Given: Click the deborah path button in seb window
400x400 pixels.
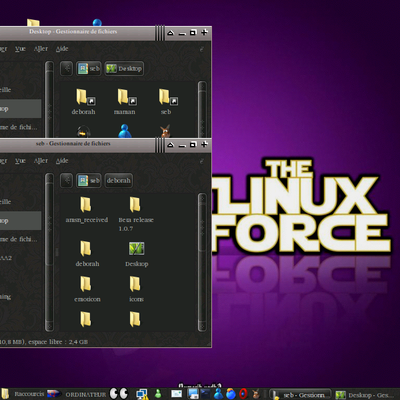Looking at the screenshot, I should tap(119, 181).
